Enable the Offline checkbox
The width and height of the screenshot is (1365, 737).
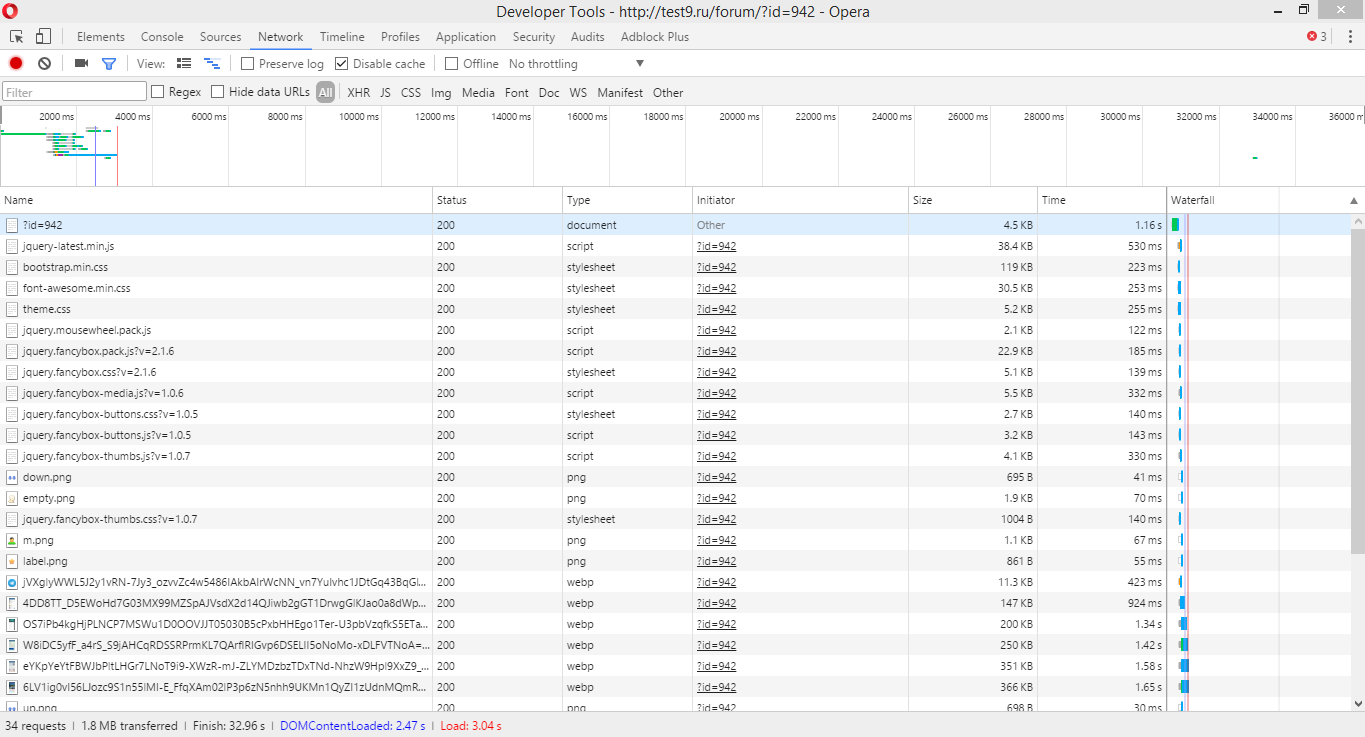tap(452, 64)
